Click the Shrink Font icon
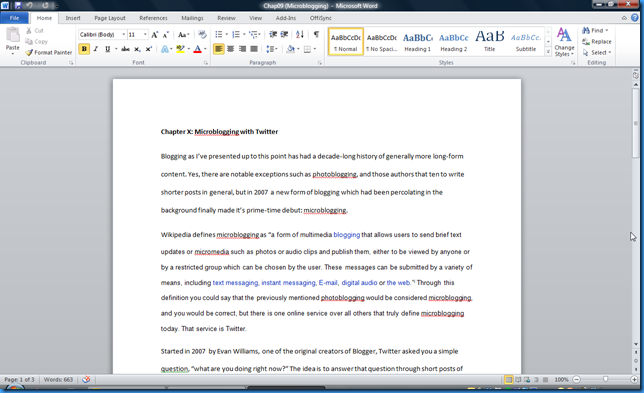Screen dimensions: 644x393 click(x=166, y=35)
